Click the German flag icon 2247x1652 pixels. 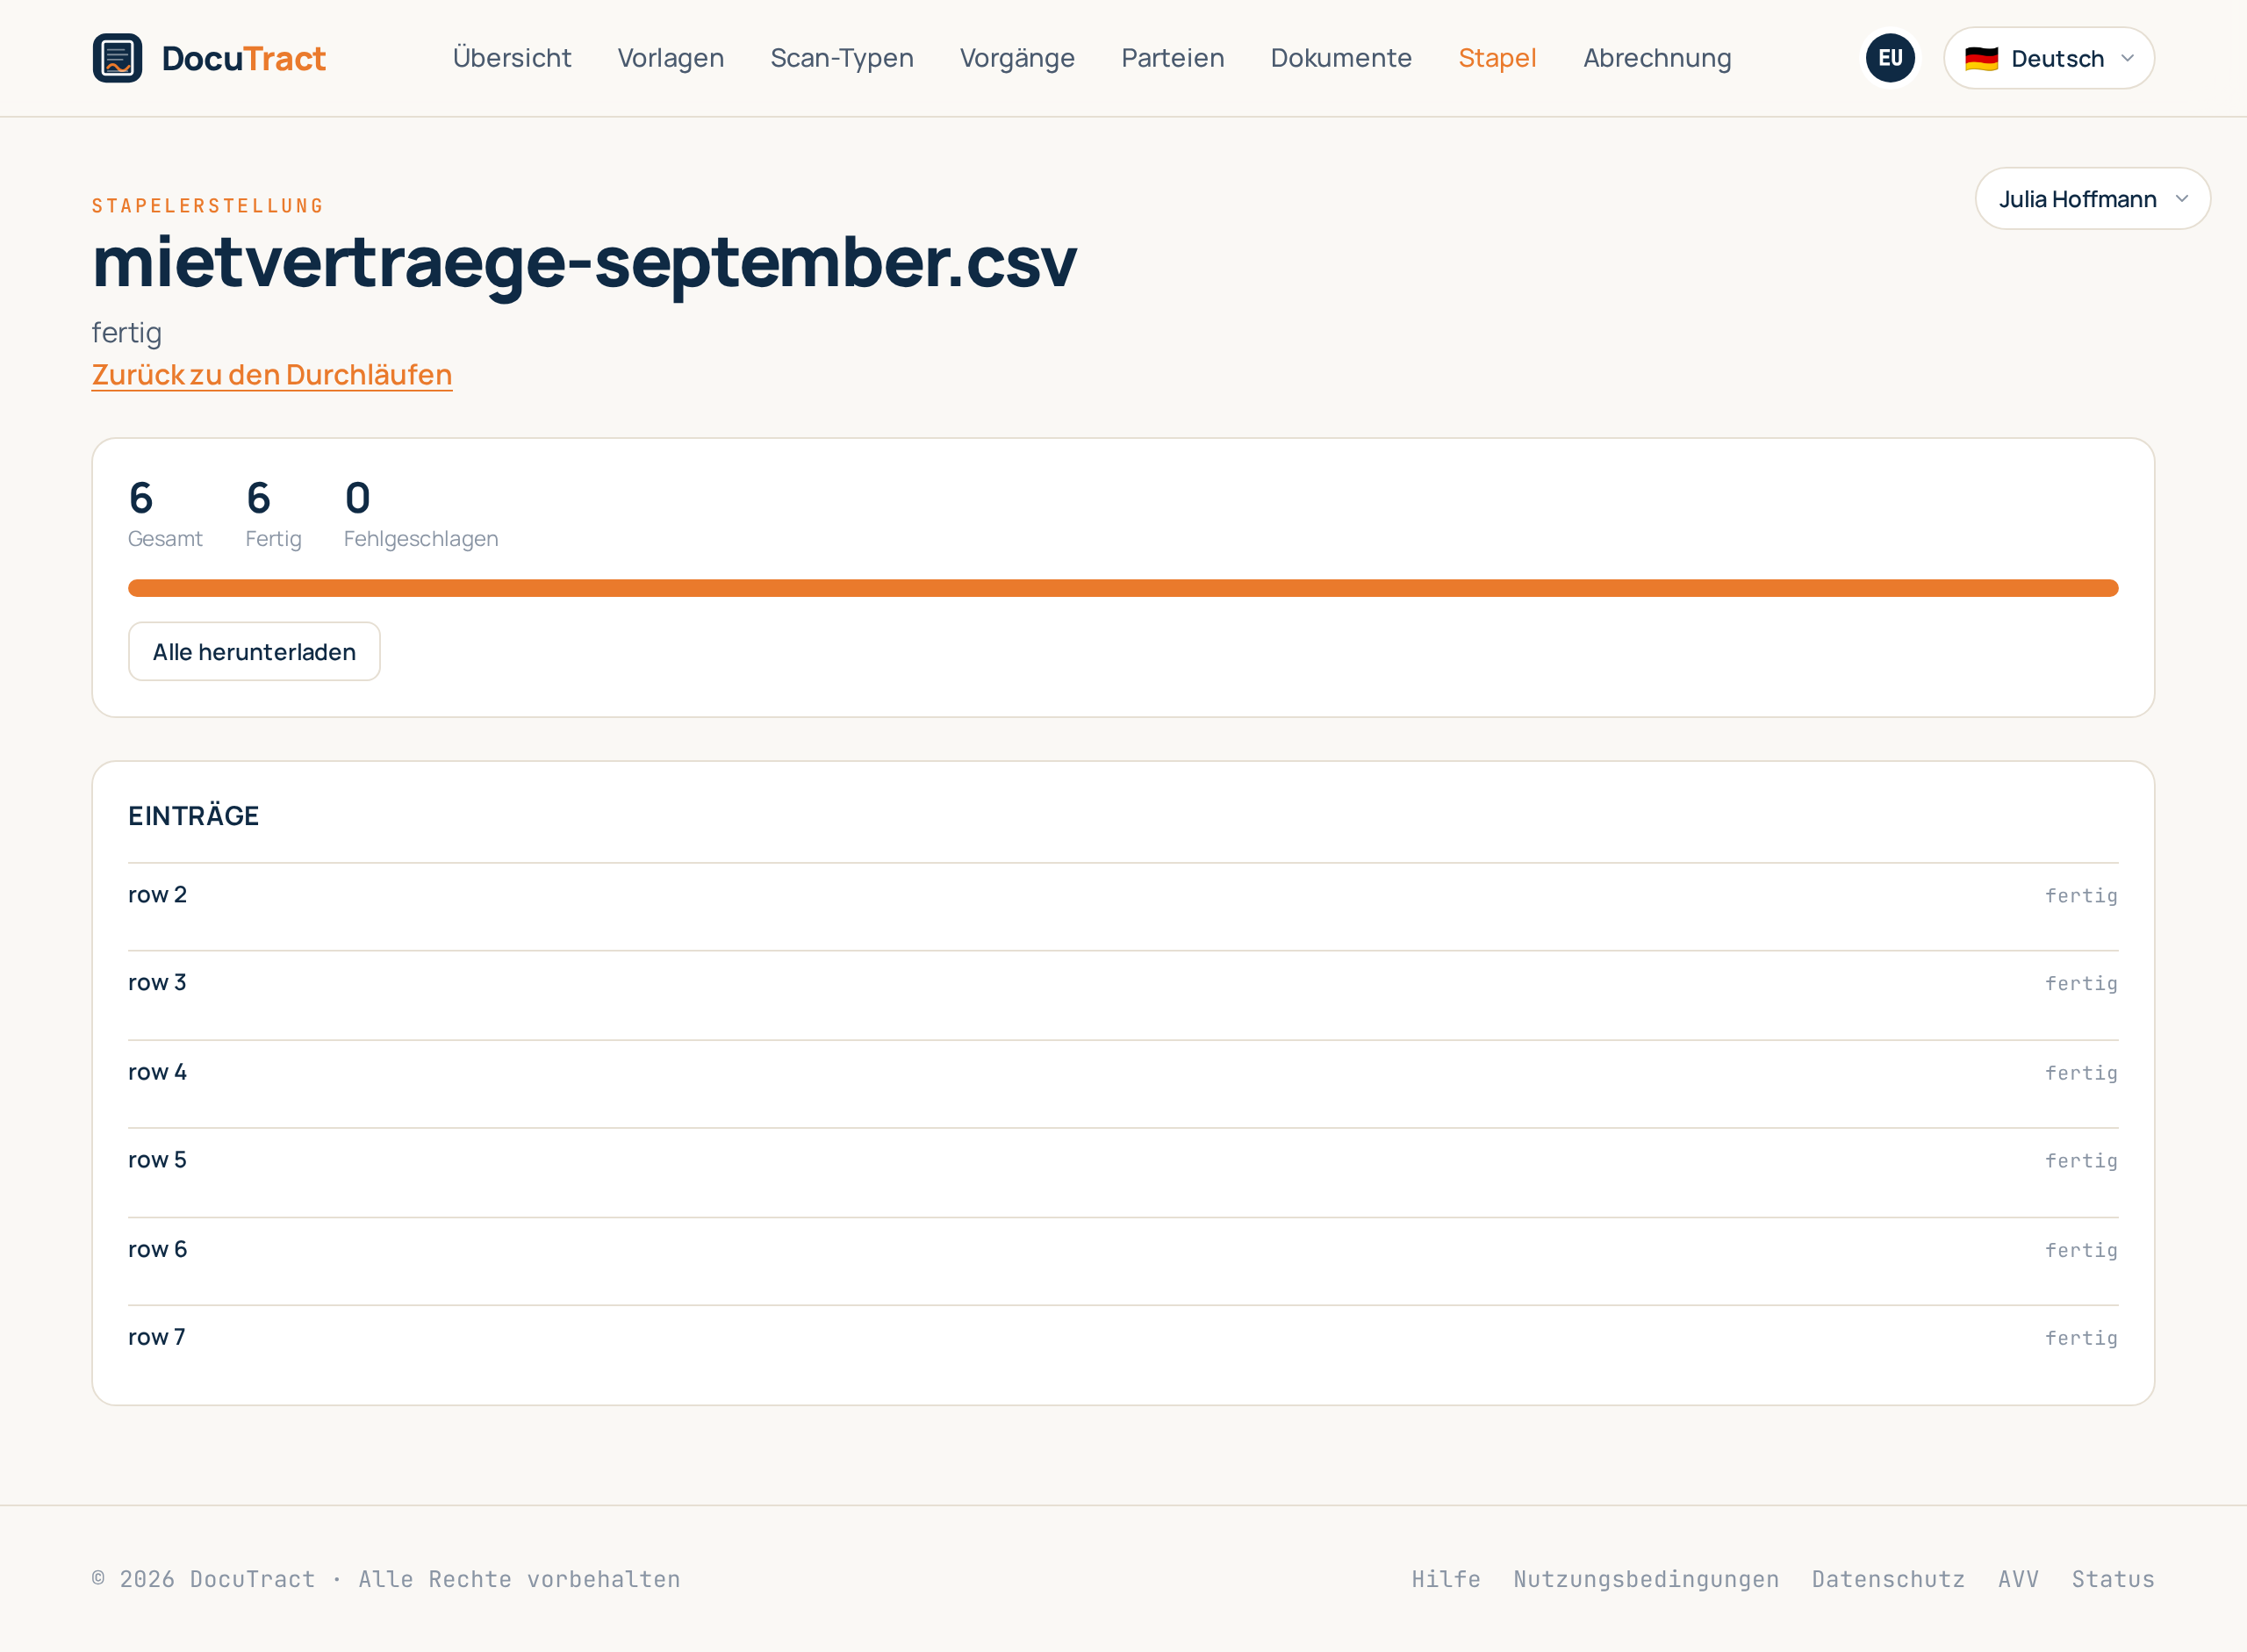(x=1980, y=59)
